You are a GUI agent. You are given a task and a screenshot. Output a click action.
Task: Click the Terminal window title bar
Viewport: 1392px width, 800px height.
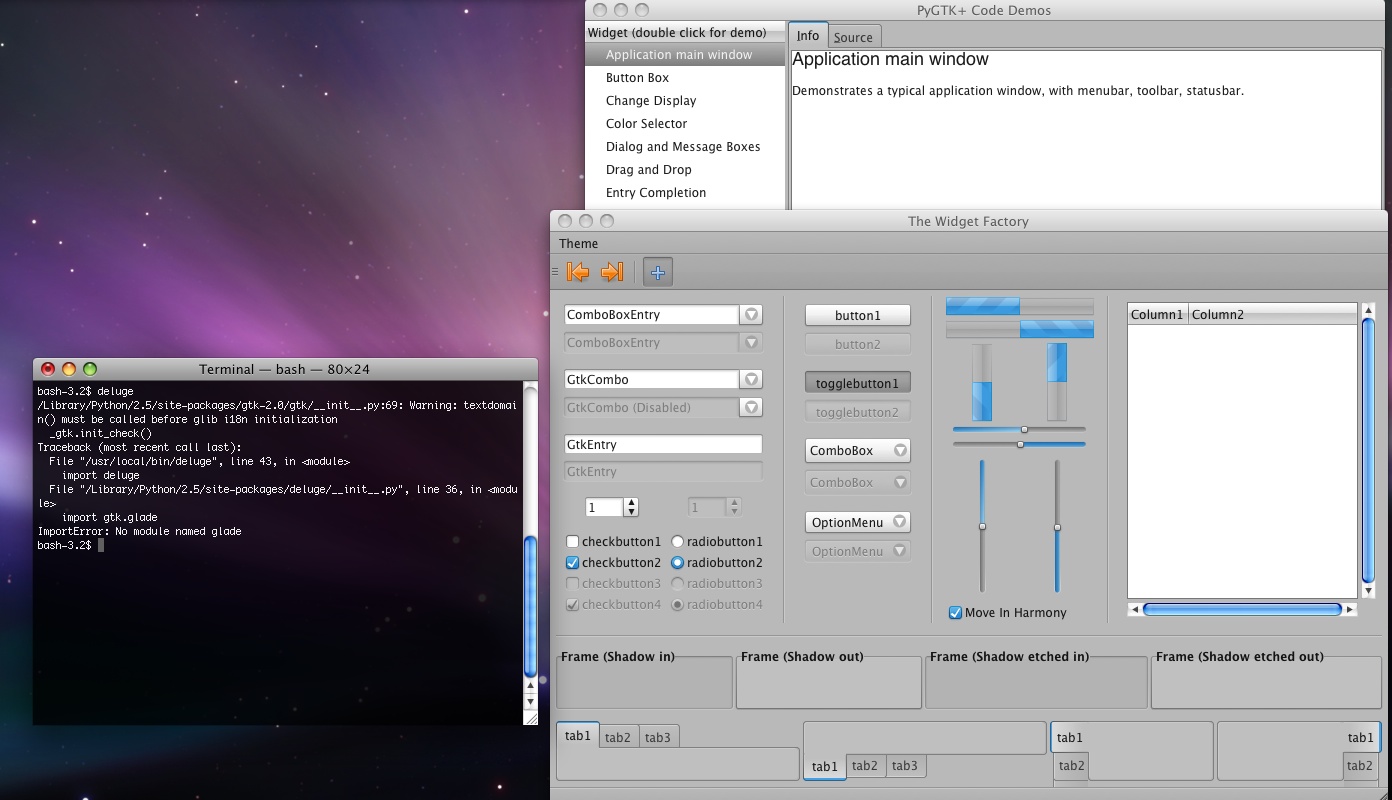click(x=285, y=369)
